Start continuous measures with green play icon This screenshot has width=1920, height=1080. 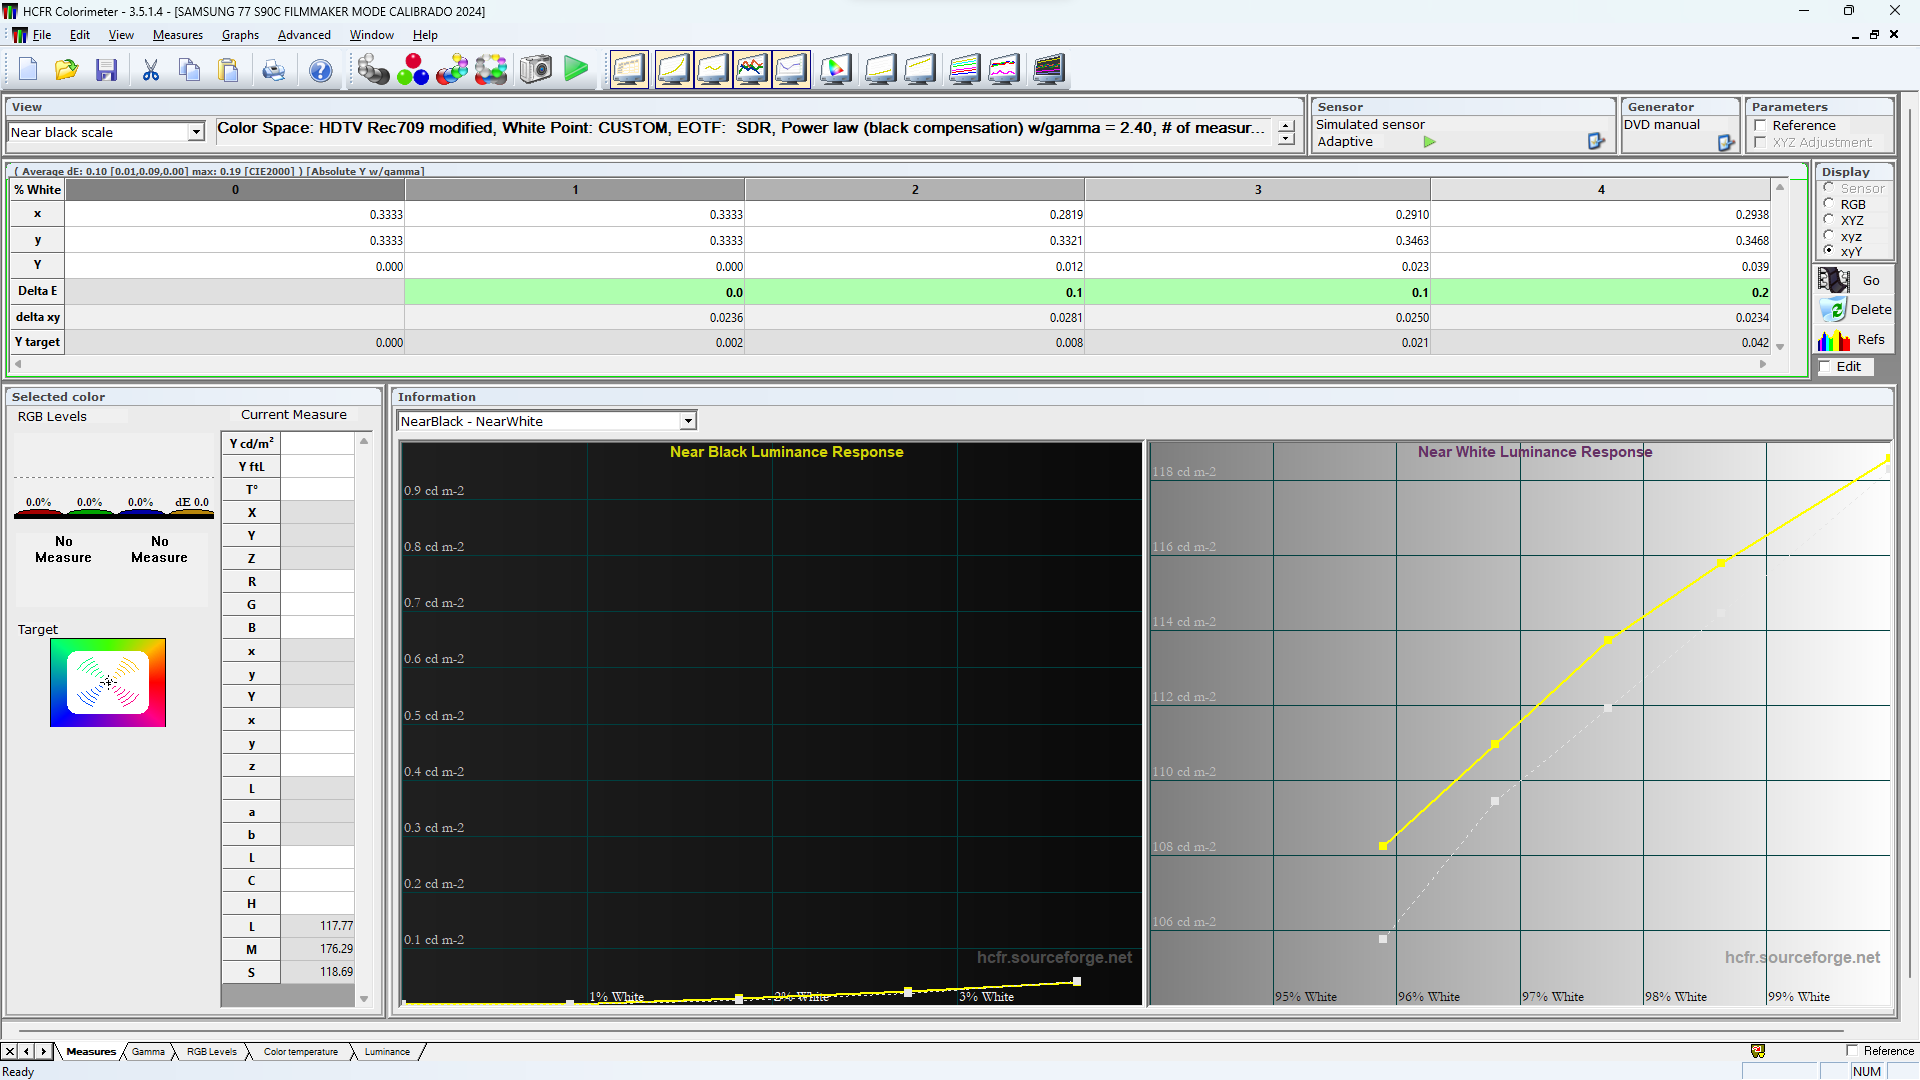tap(576, 70)
